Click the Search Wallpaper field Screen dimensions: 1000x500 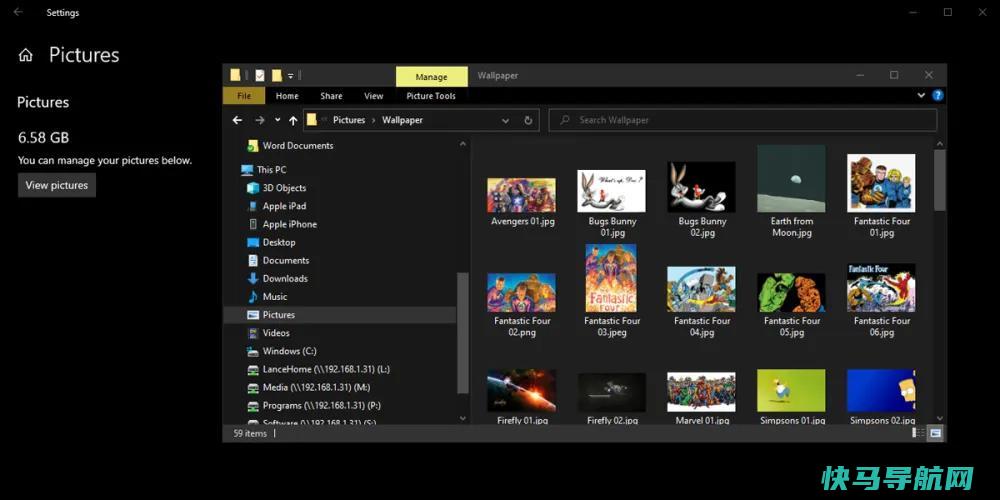tap(743, 120)
